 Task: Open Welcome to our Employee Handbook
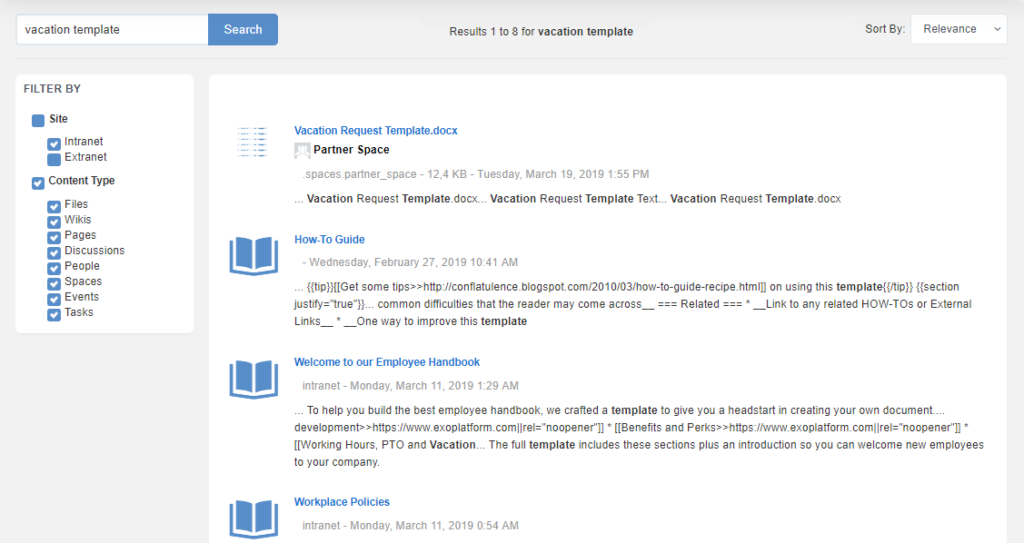(x=387, y=362)
